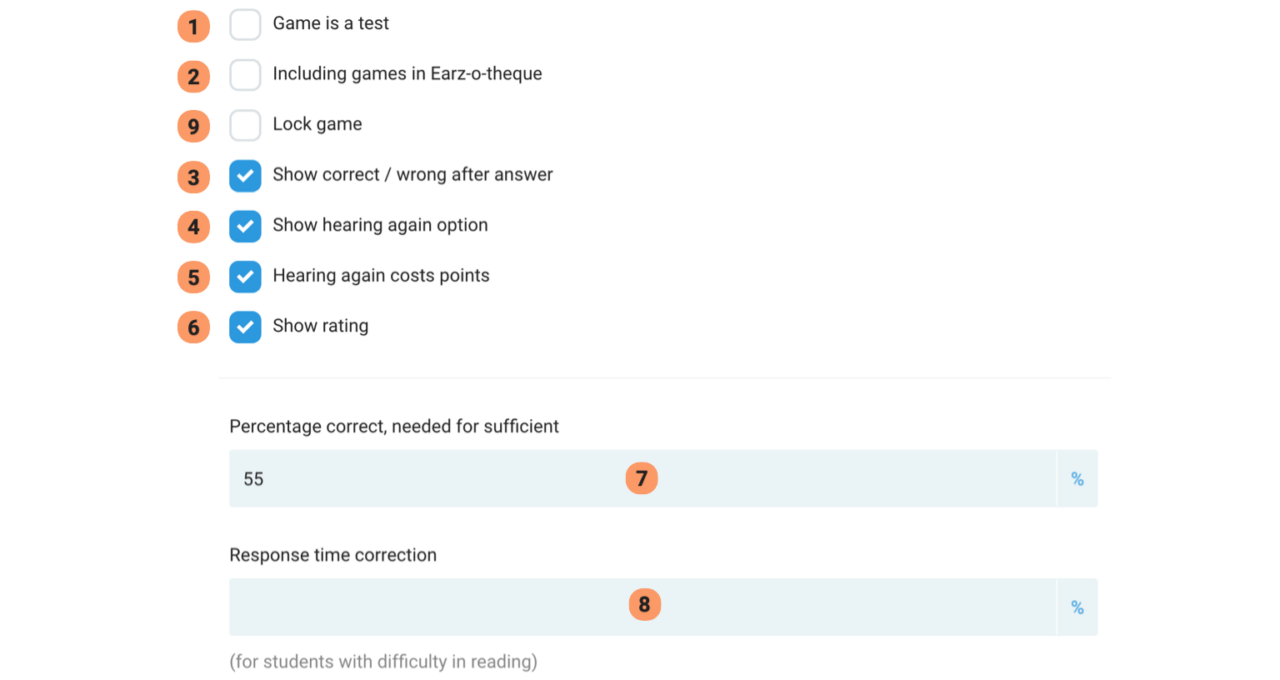Disable 'Show correct / wrong after answer'
Screen dimensions: 1280x680
(x=245, y=175)
